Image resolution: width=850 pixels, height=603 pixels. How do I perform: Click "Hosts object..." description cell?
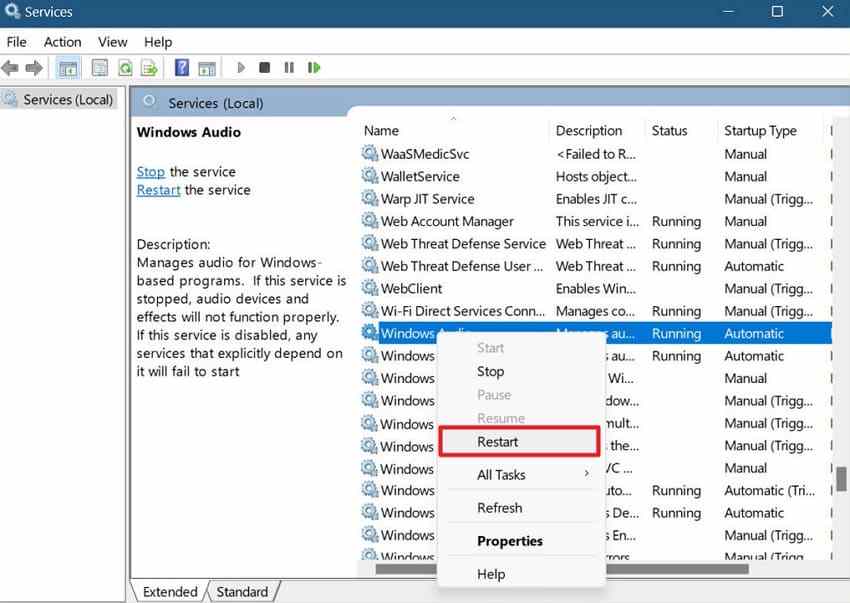pos(596,176)
